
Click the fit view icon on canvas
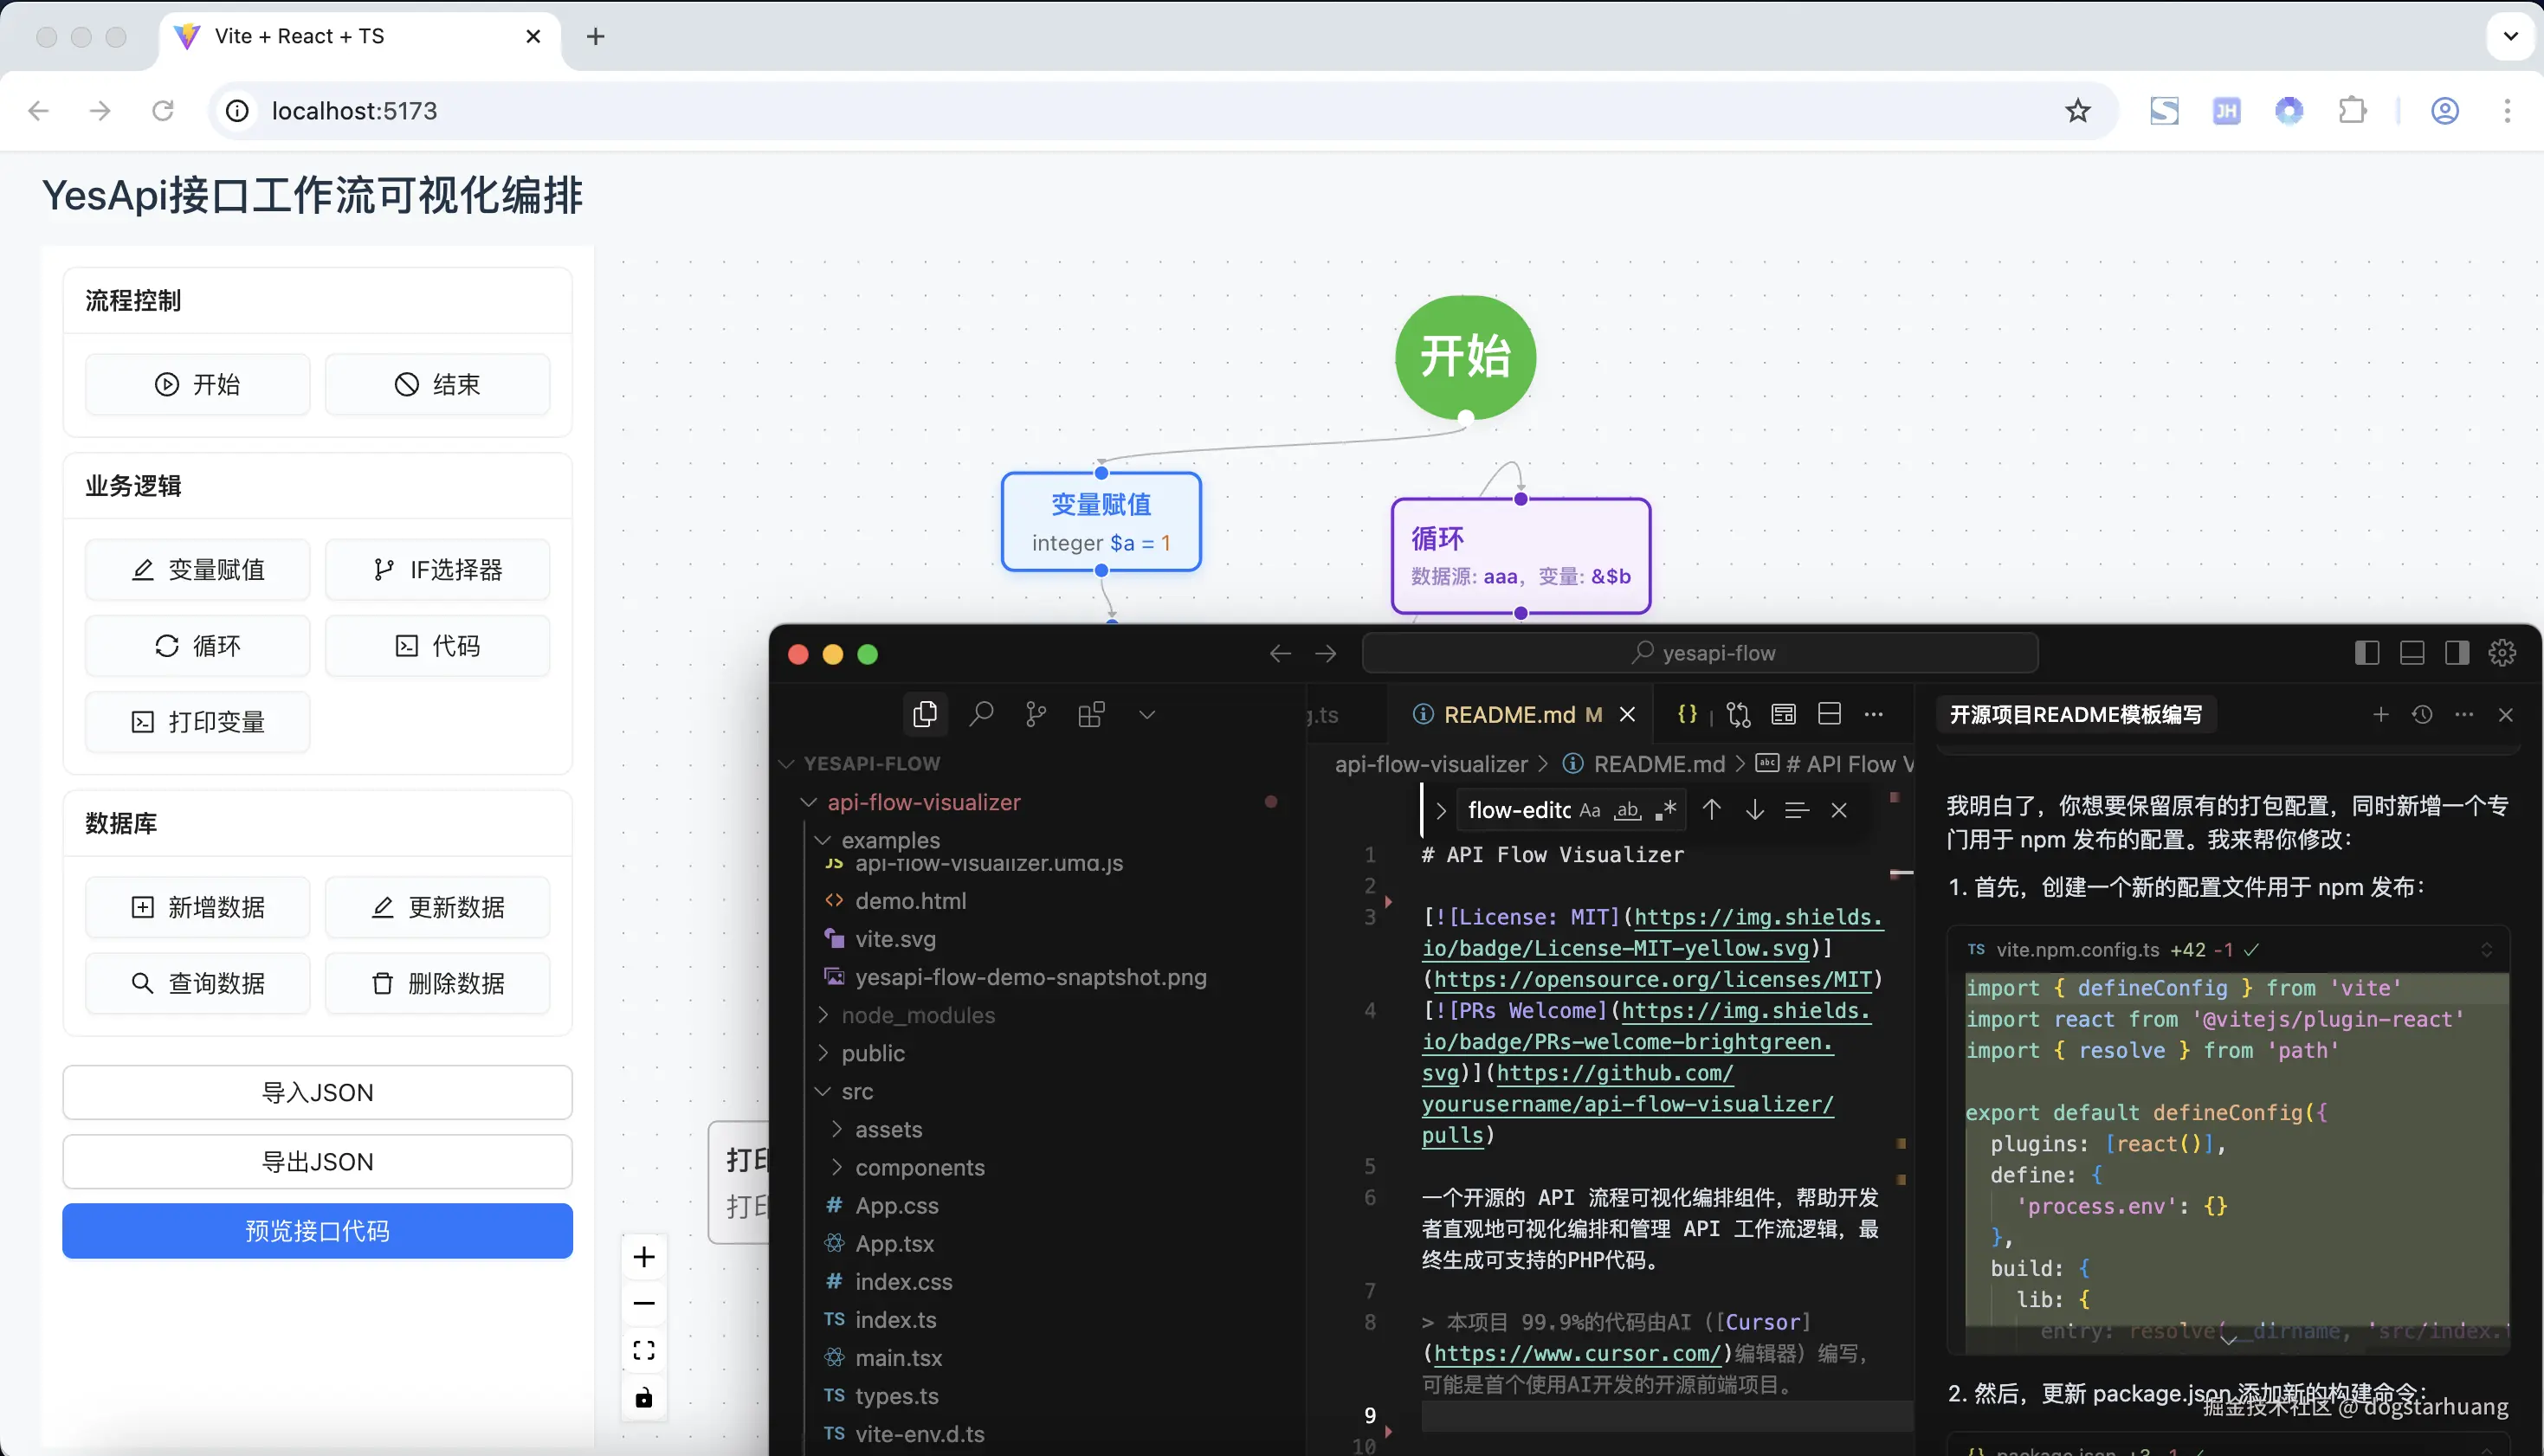tap(644, 1350)
